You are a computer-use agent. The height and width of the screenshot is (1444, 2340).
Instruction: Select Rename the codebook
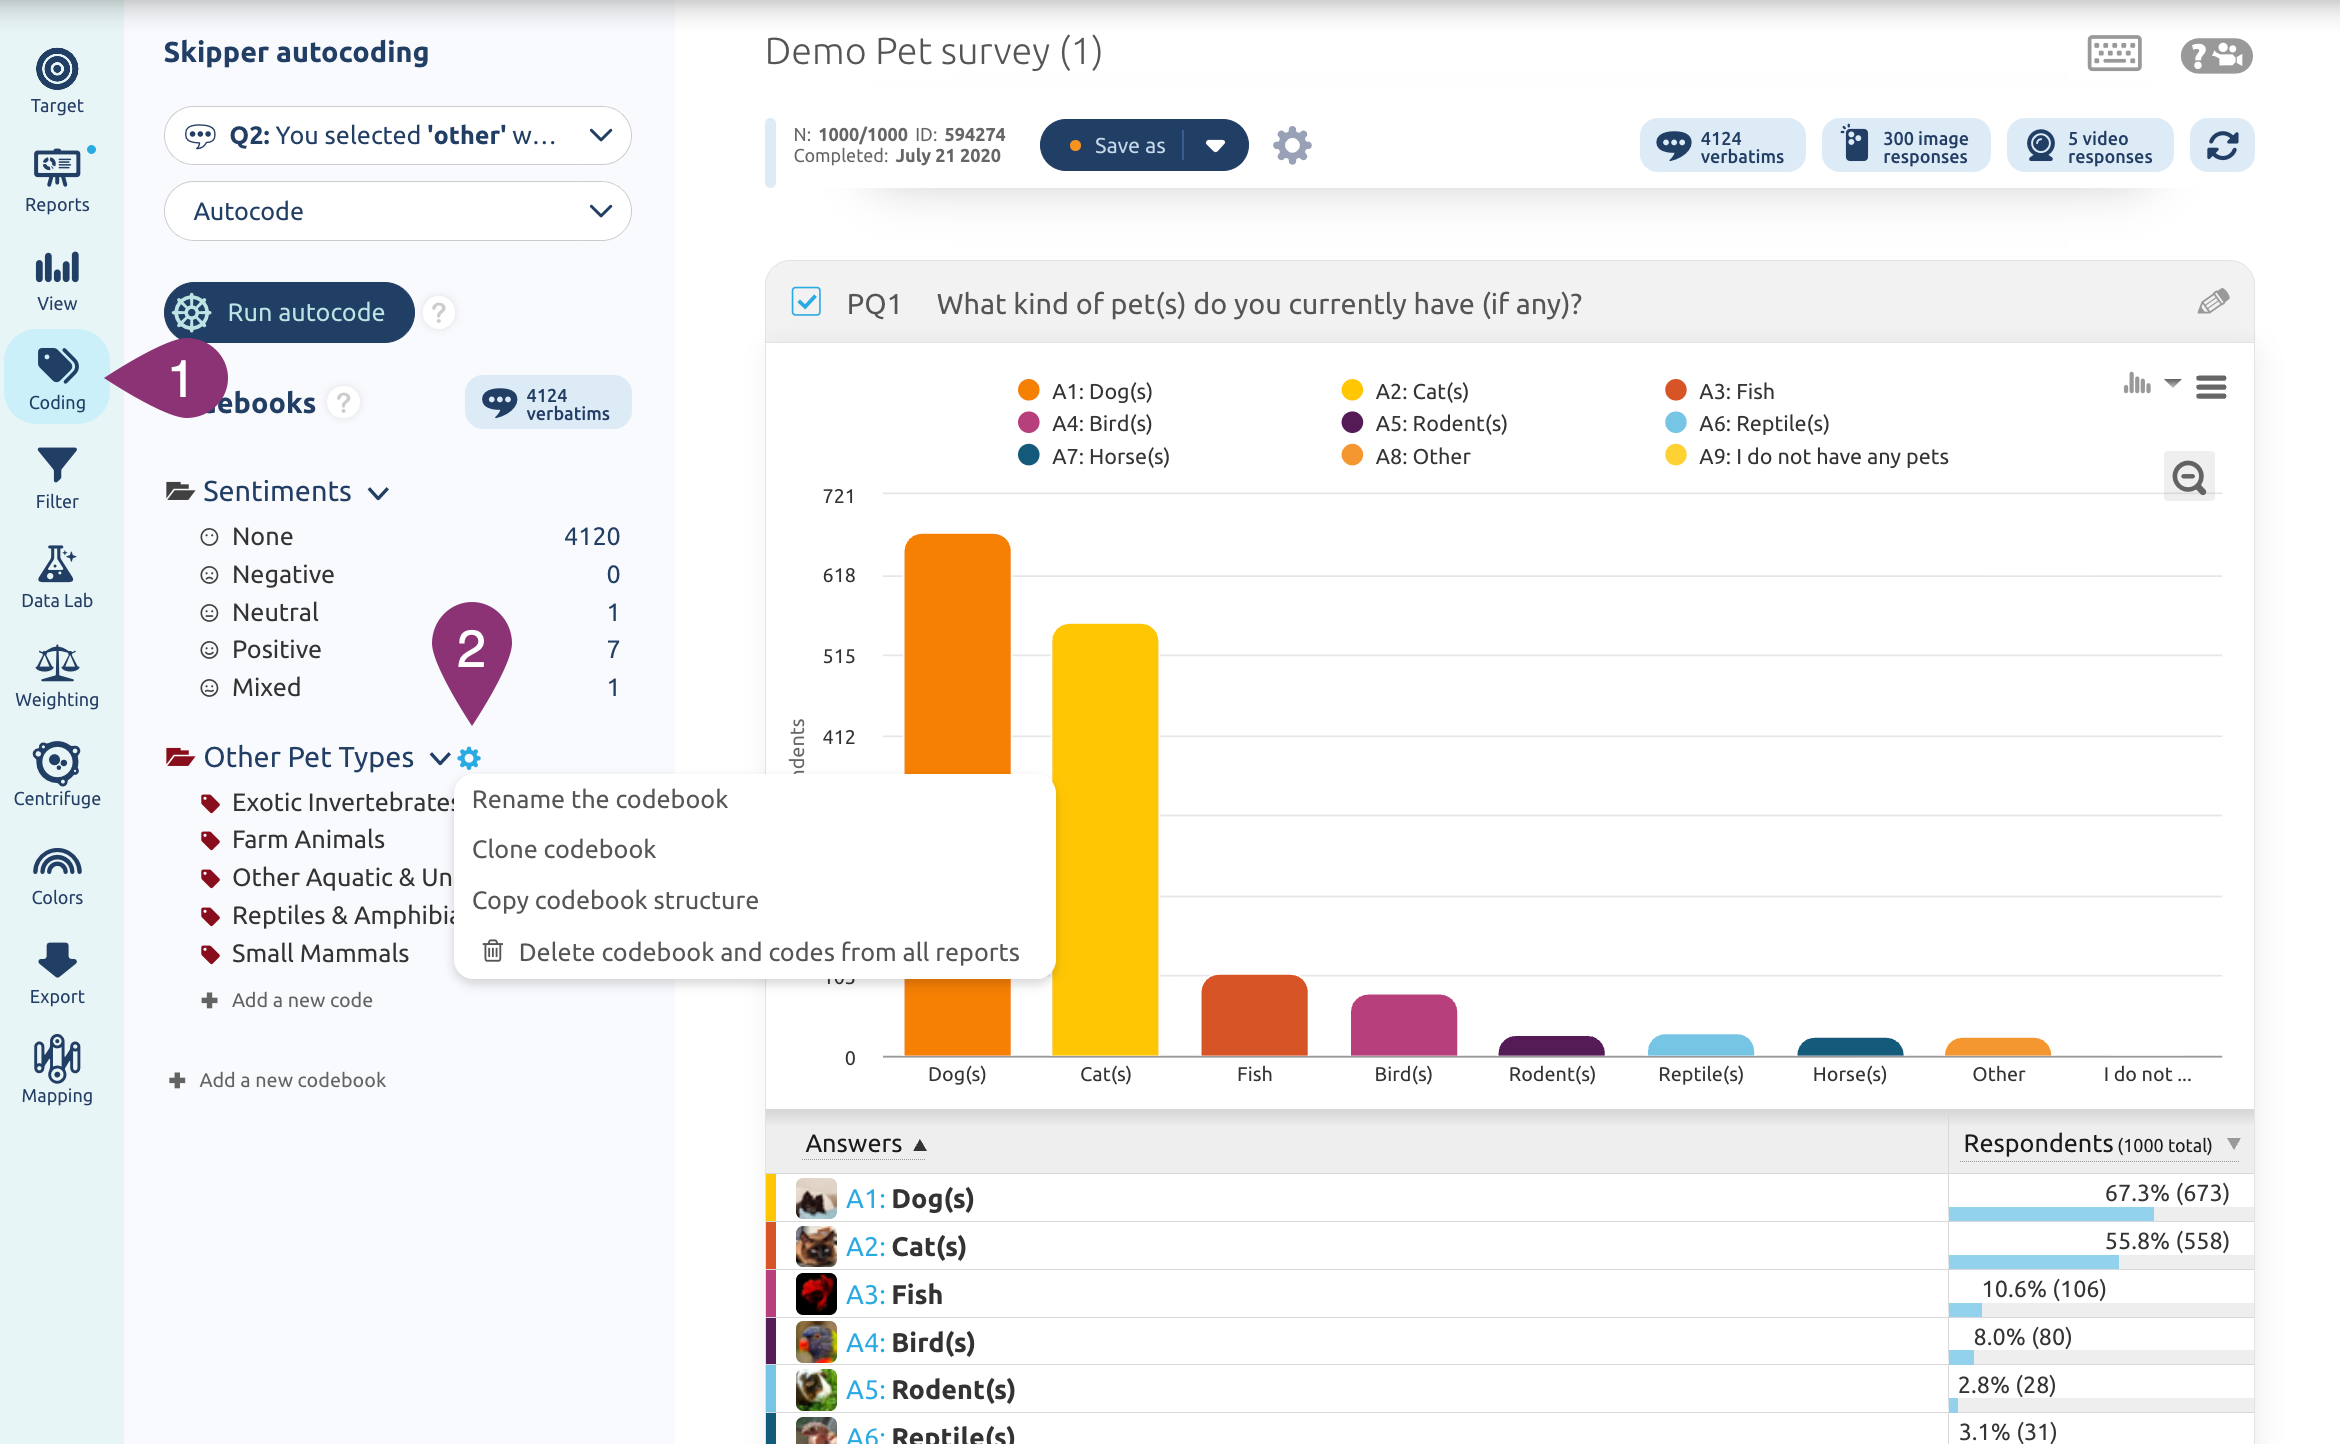(x=599, y=799)
